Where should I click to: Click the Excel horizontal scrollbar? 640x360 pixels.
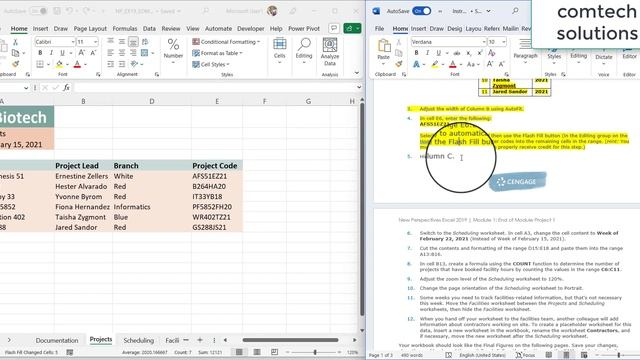coord(290,340)
